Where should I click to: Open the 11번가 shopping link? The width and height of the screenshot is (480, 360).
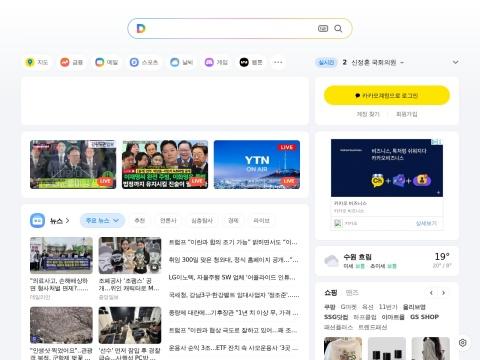[388, 307]
